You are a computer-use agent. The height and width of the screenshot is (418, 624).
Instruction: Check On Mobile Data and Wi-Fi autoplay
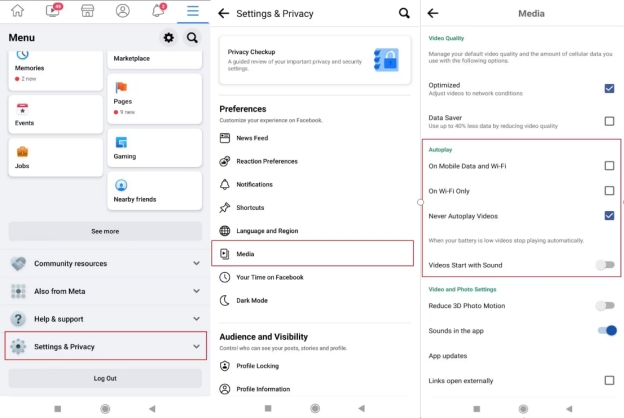pos(609,166)
